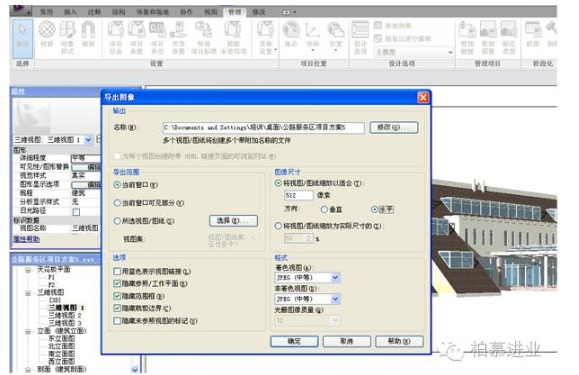Open 共享参数 (Shared Parameters)
Viewport: 579px width, 375px height.
pos(178,37)
